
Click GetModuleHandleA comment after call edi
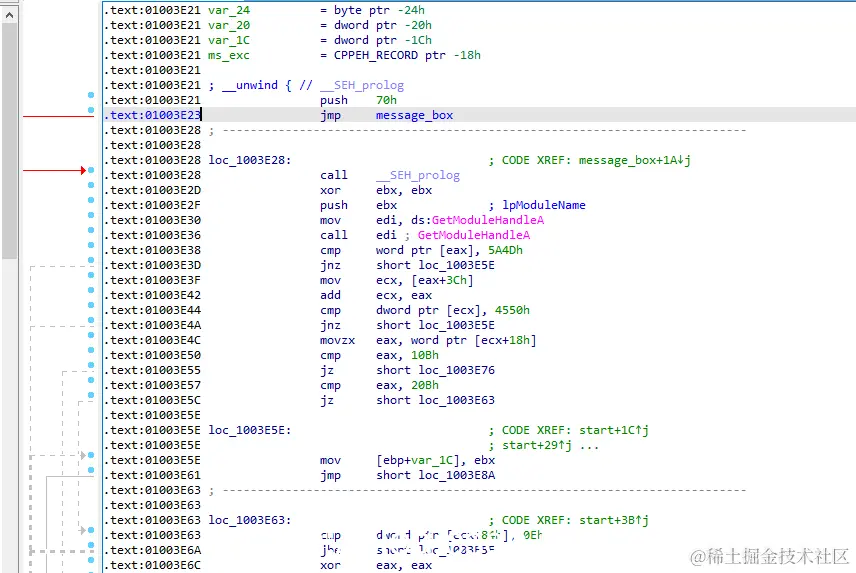point(474,235)
